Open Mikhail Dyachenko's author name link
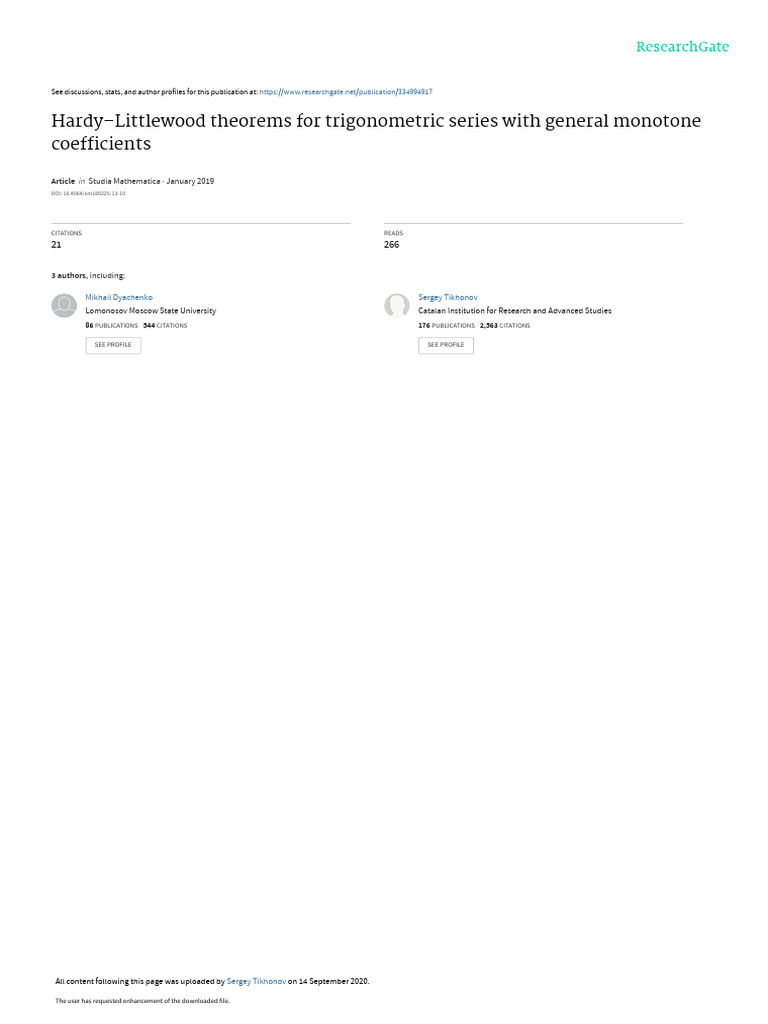 pos(119,297)
